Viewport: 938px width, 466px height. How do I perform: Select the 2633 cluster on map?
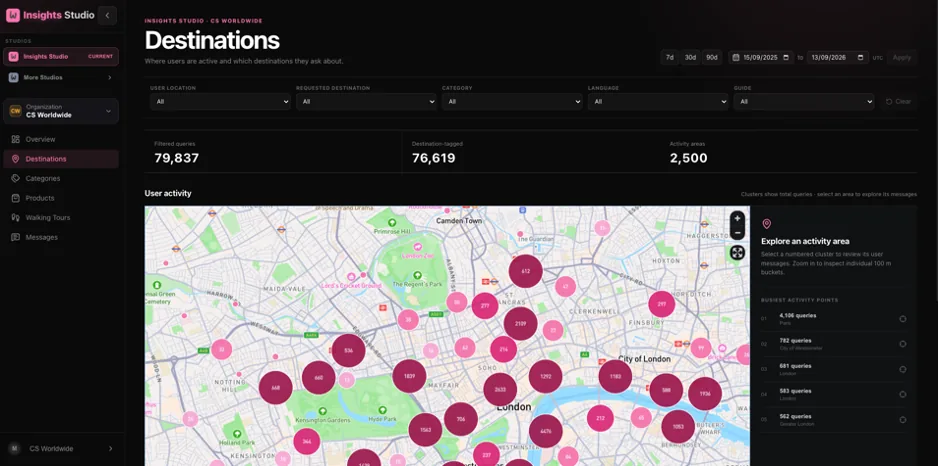pos(500,389)
